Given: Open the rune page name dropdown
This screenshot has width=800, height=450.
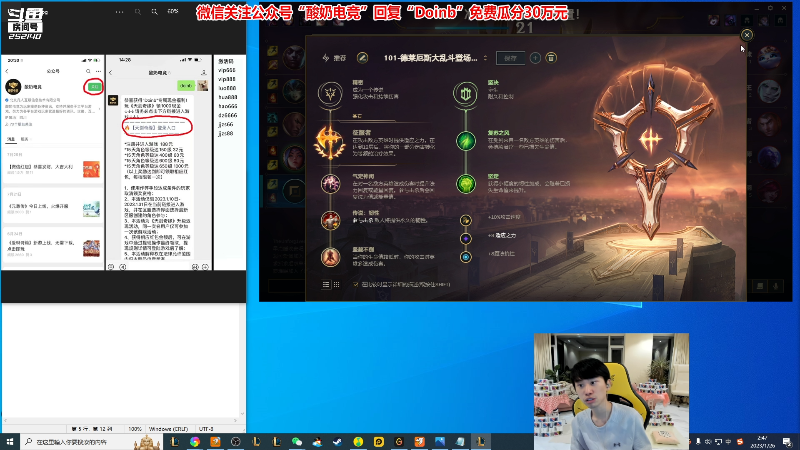Looking at the screenshot, I should coord(485,58).
